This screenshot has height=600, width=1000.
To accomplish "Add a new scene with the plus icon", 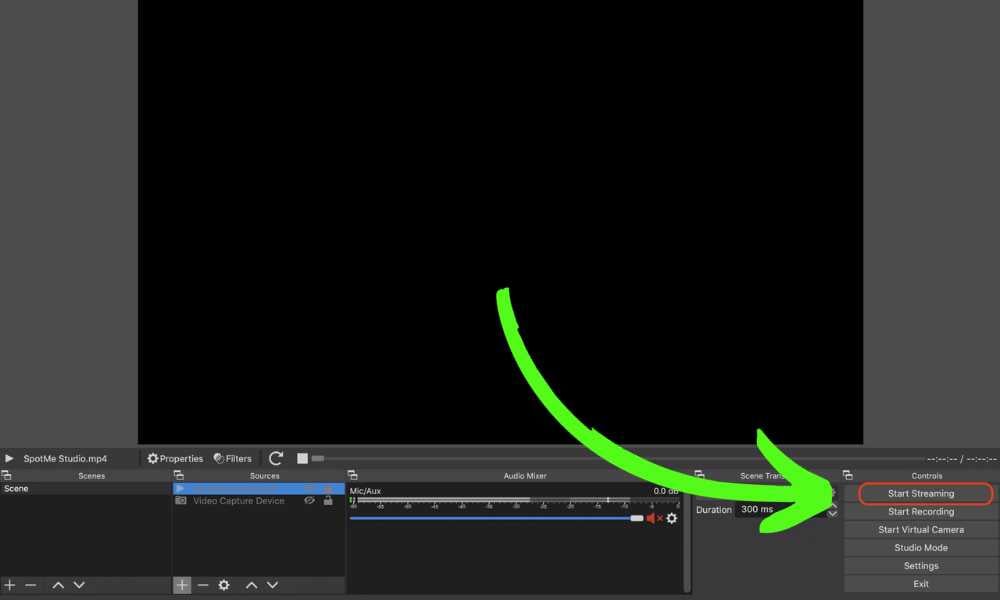I will [x=10, y=585].
